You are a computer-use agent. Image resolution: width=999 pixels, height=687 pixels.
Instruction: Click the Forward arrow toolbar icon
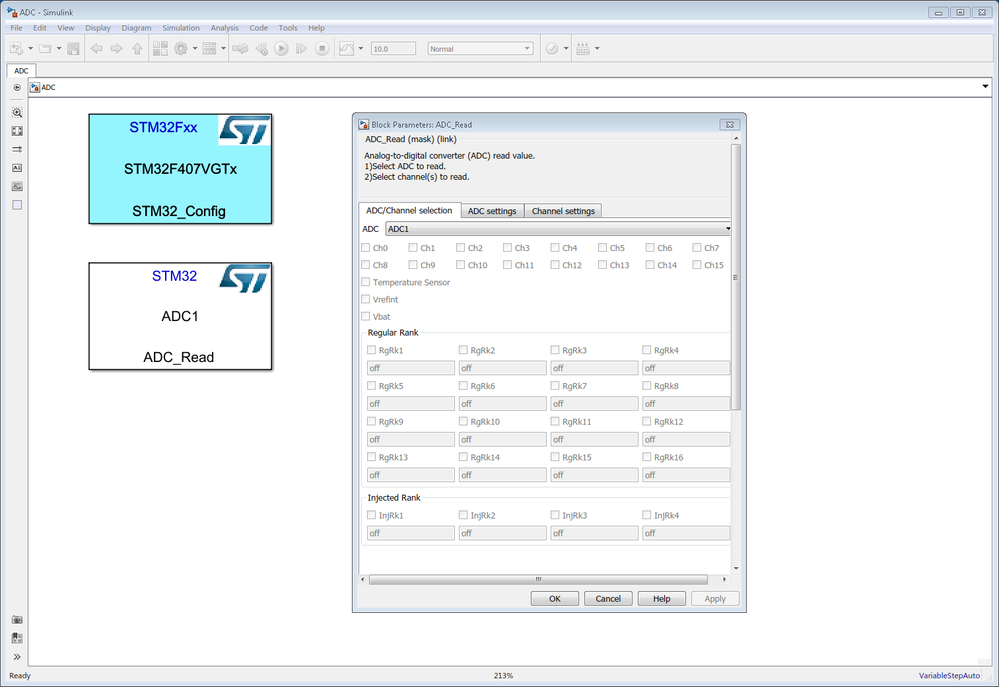(x=117, y=48)
